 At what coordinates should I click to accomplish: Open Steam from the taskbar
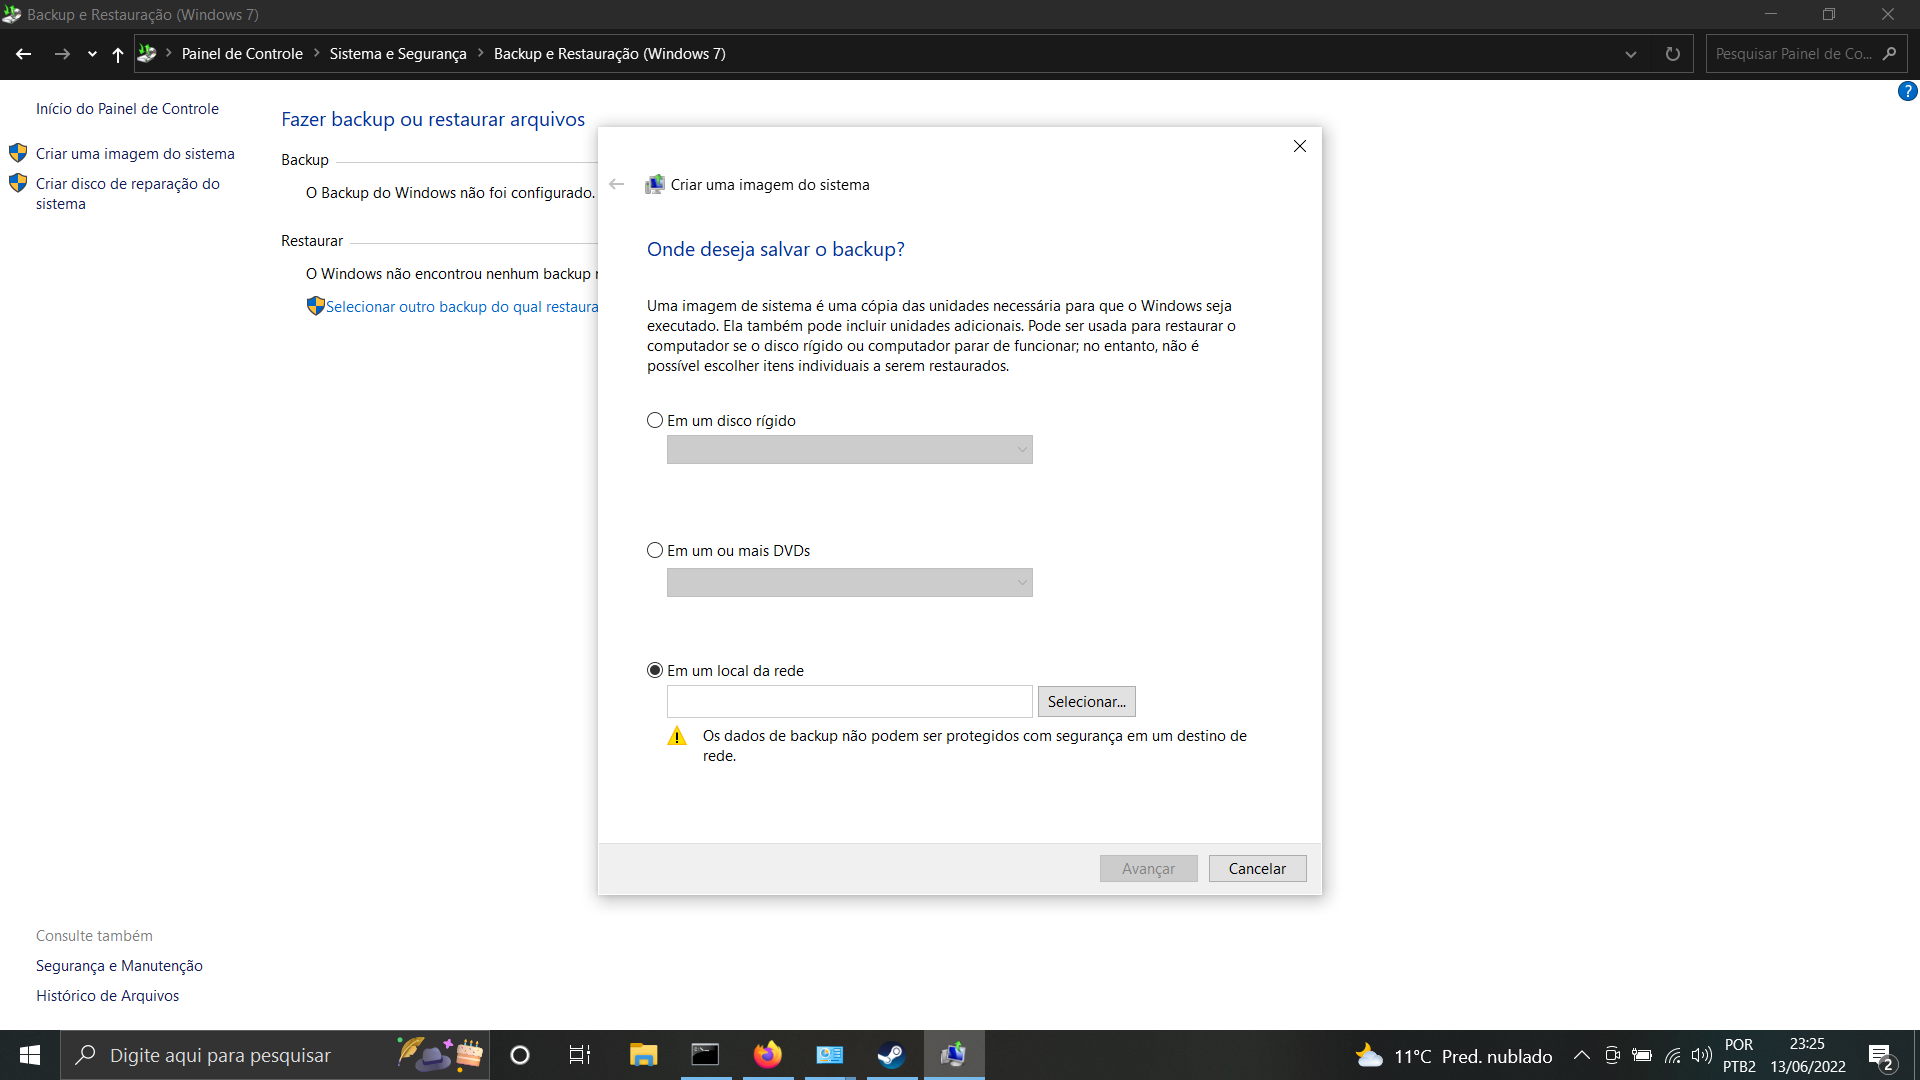tap(891, 1055)
